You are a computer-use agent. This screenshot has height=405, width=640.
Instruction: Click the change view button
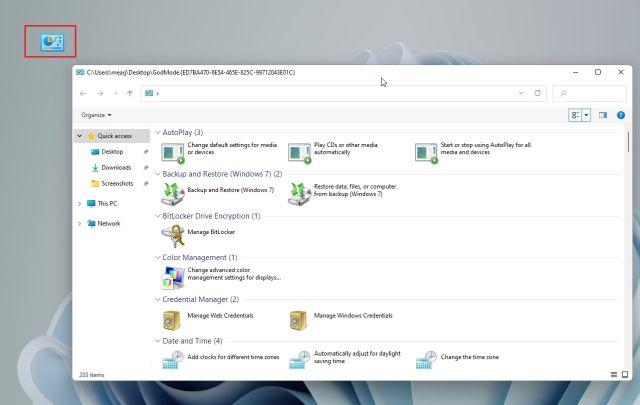pyautogui.click(x=575, y=115)
